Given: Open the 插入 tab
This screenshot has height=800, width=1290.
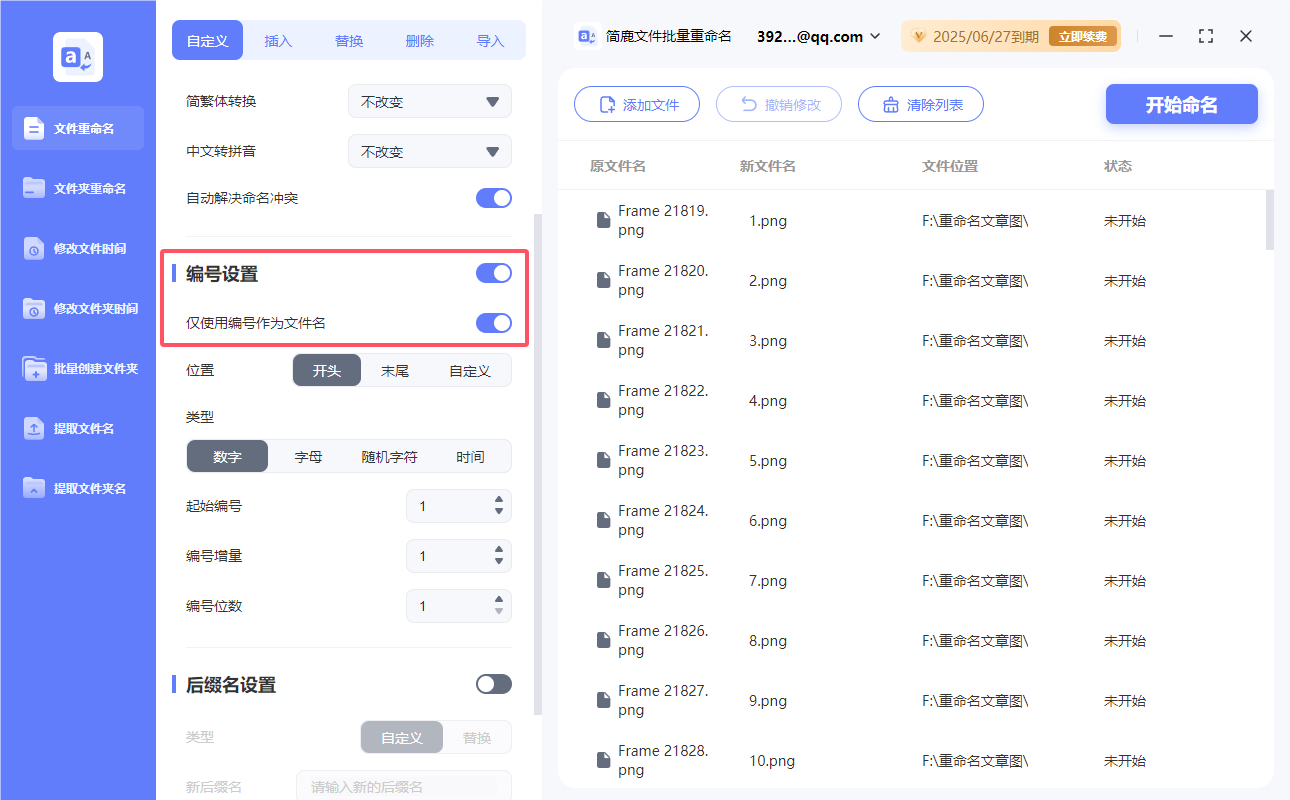Looking at the screenshot, I should 278,40.
